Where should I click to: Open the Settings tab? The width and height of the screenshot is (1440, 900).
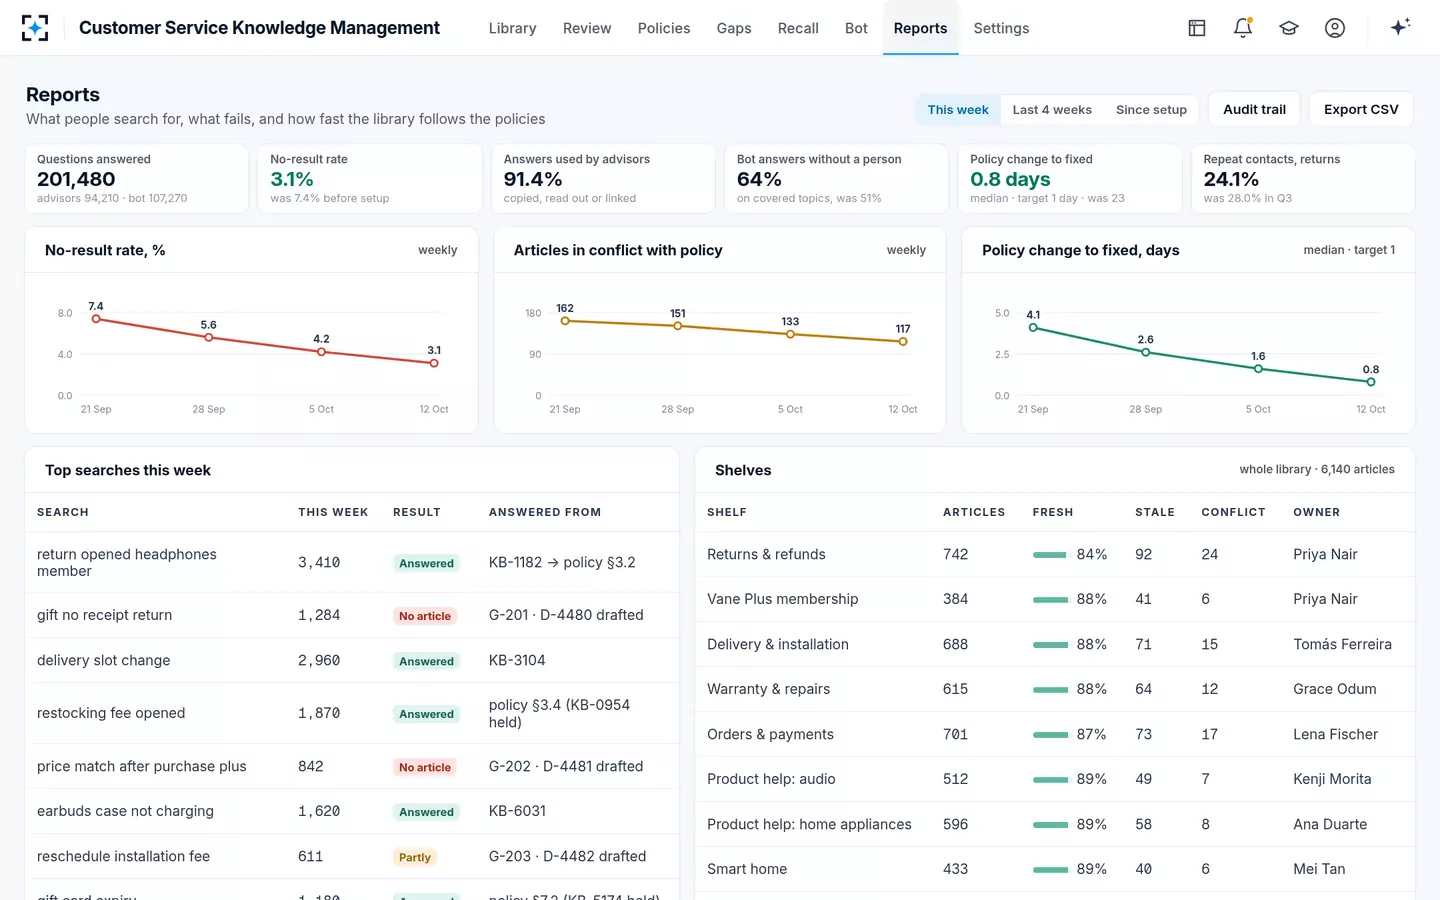[1001, 28]
